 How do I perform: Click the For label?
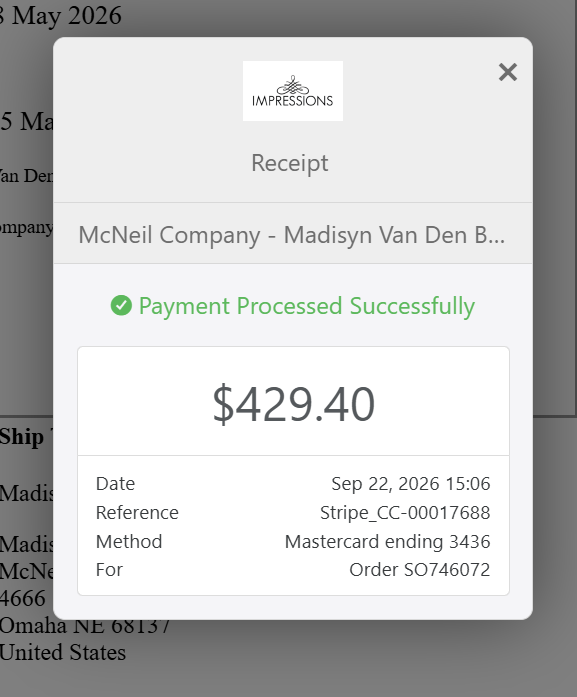[x=109, y=569]
